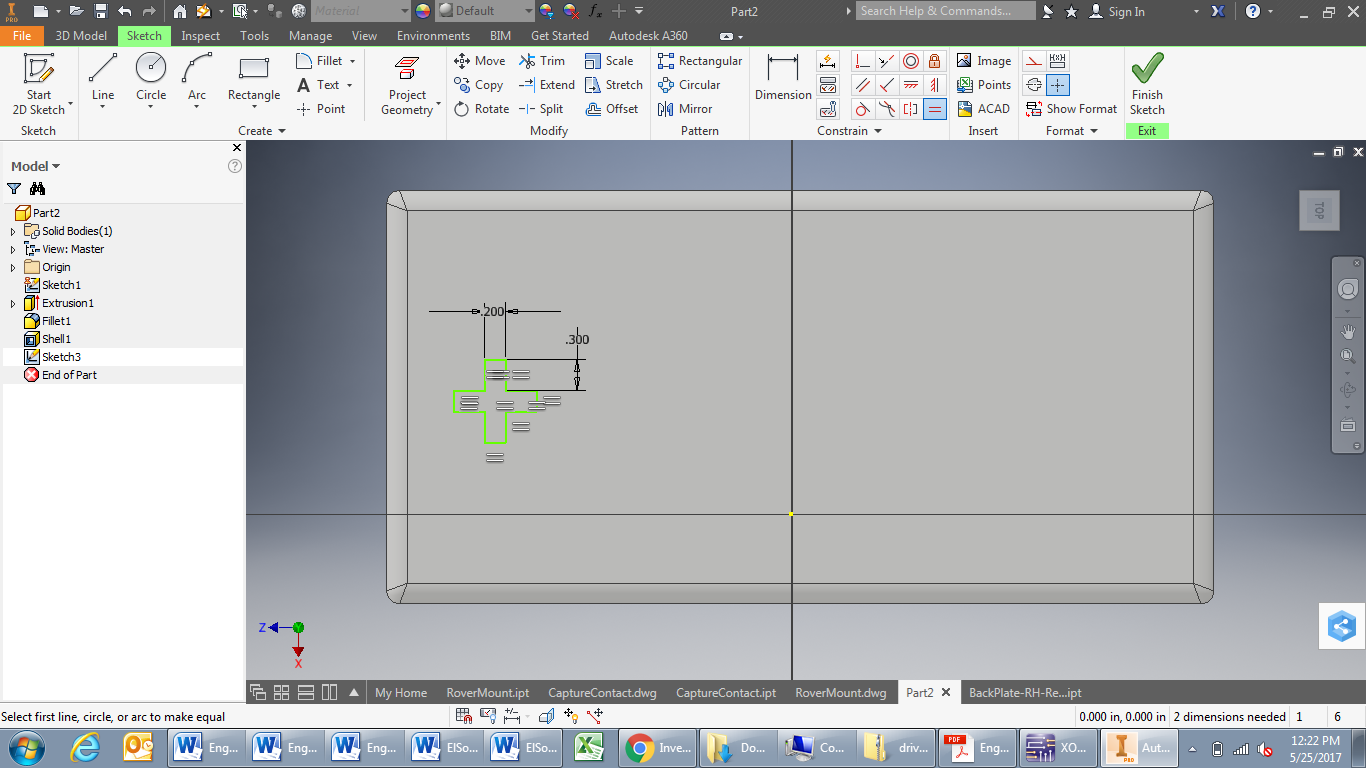The height and width of the screenshot is (768, 1366).
Task: Expand the Solid Bodies(1) node
Action: click(13, 231)
